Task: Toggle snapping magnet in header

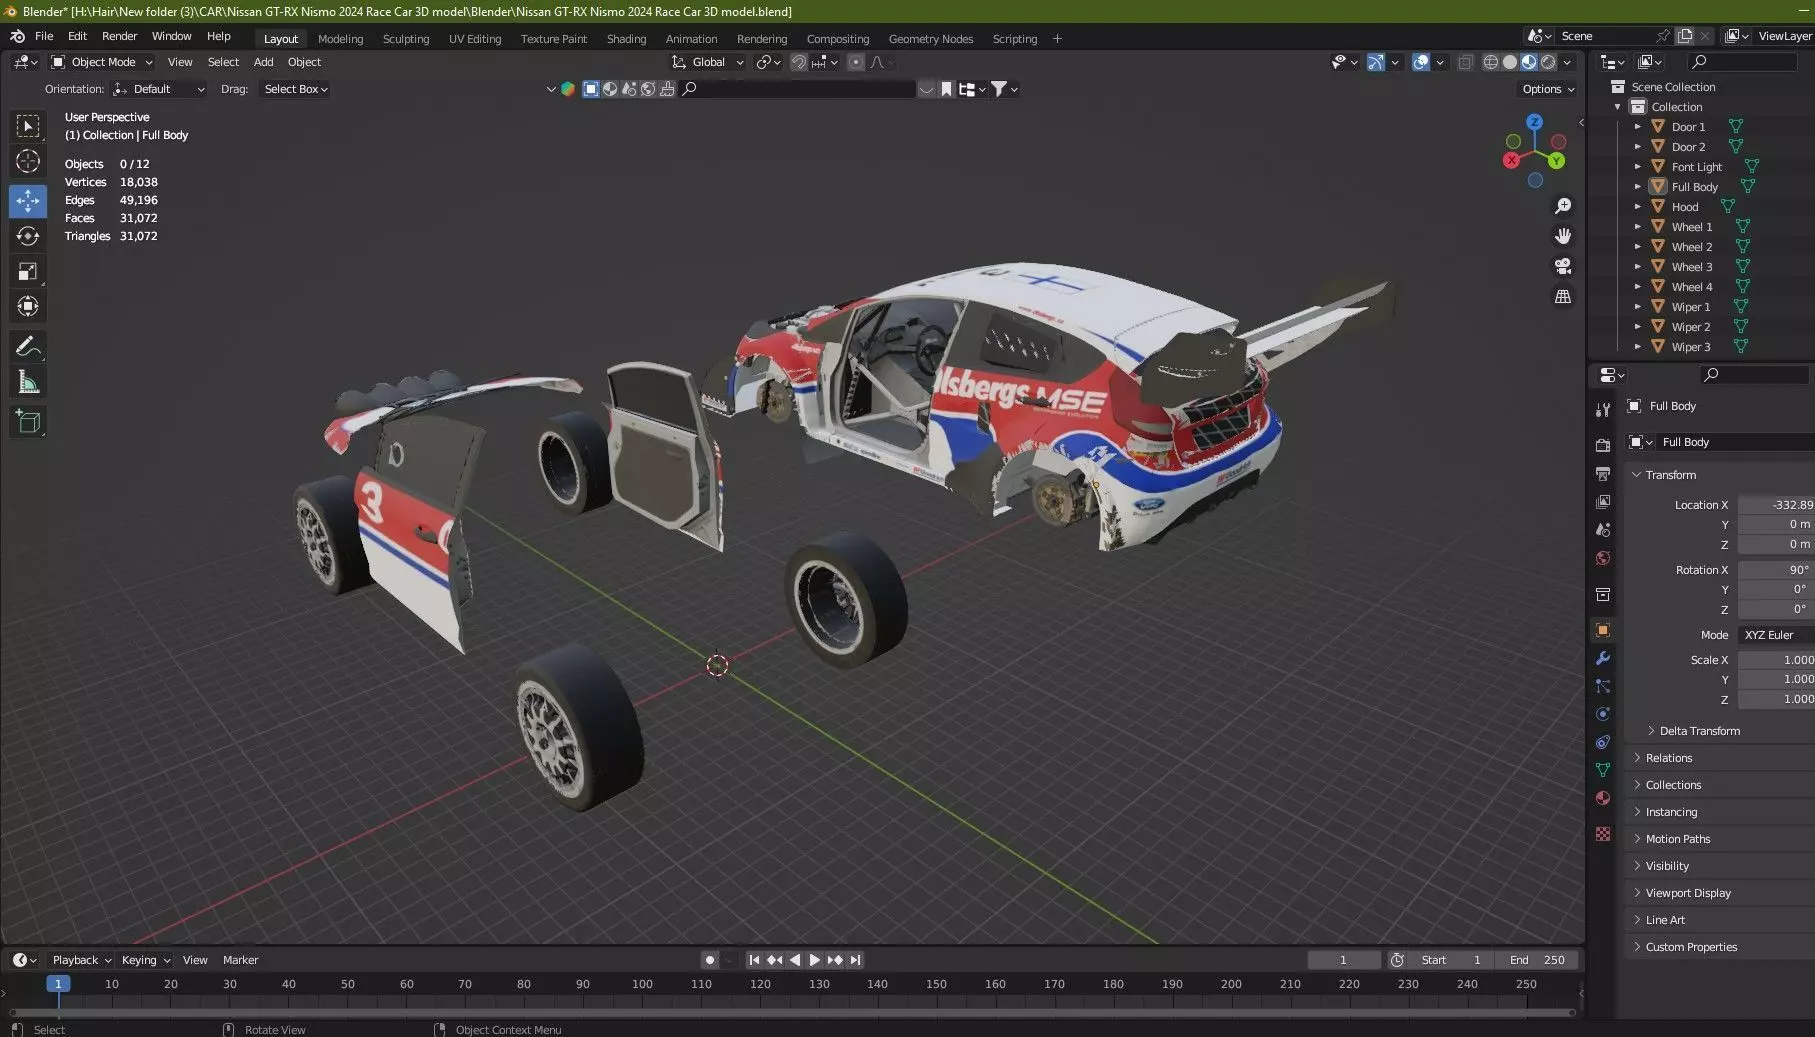Action: click(x=799, y=62)
